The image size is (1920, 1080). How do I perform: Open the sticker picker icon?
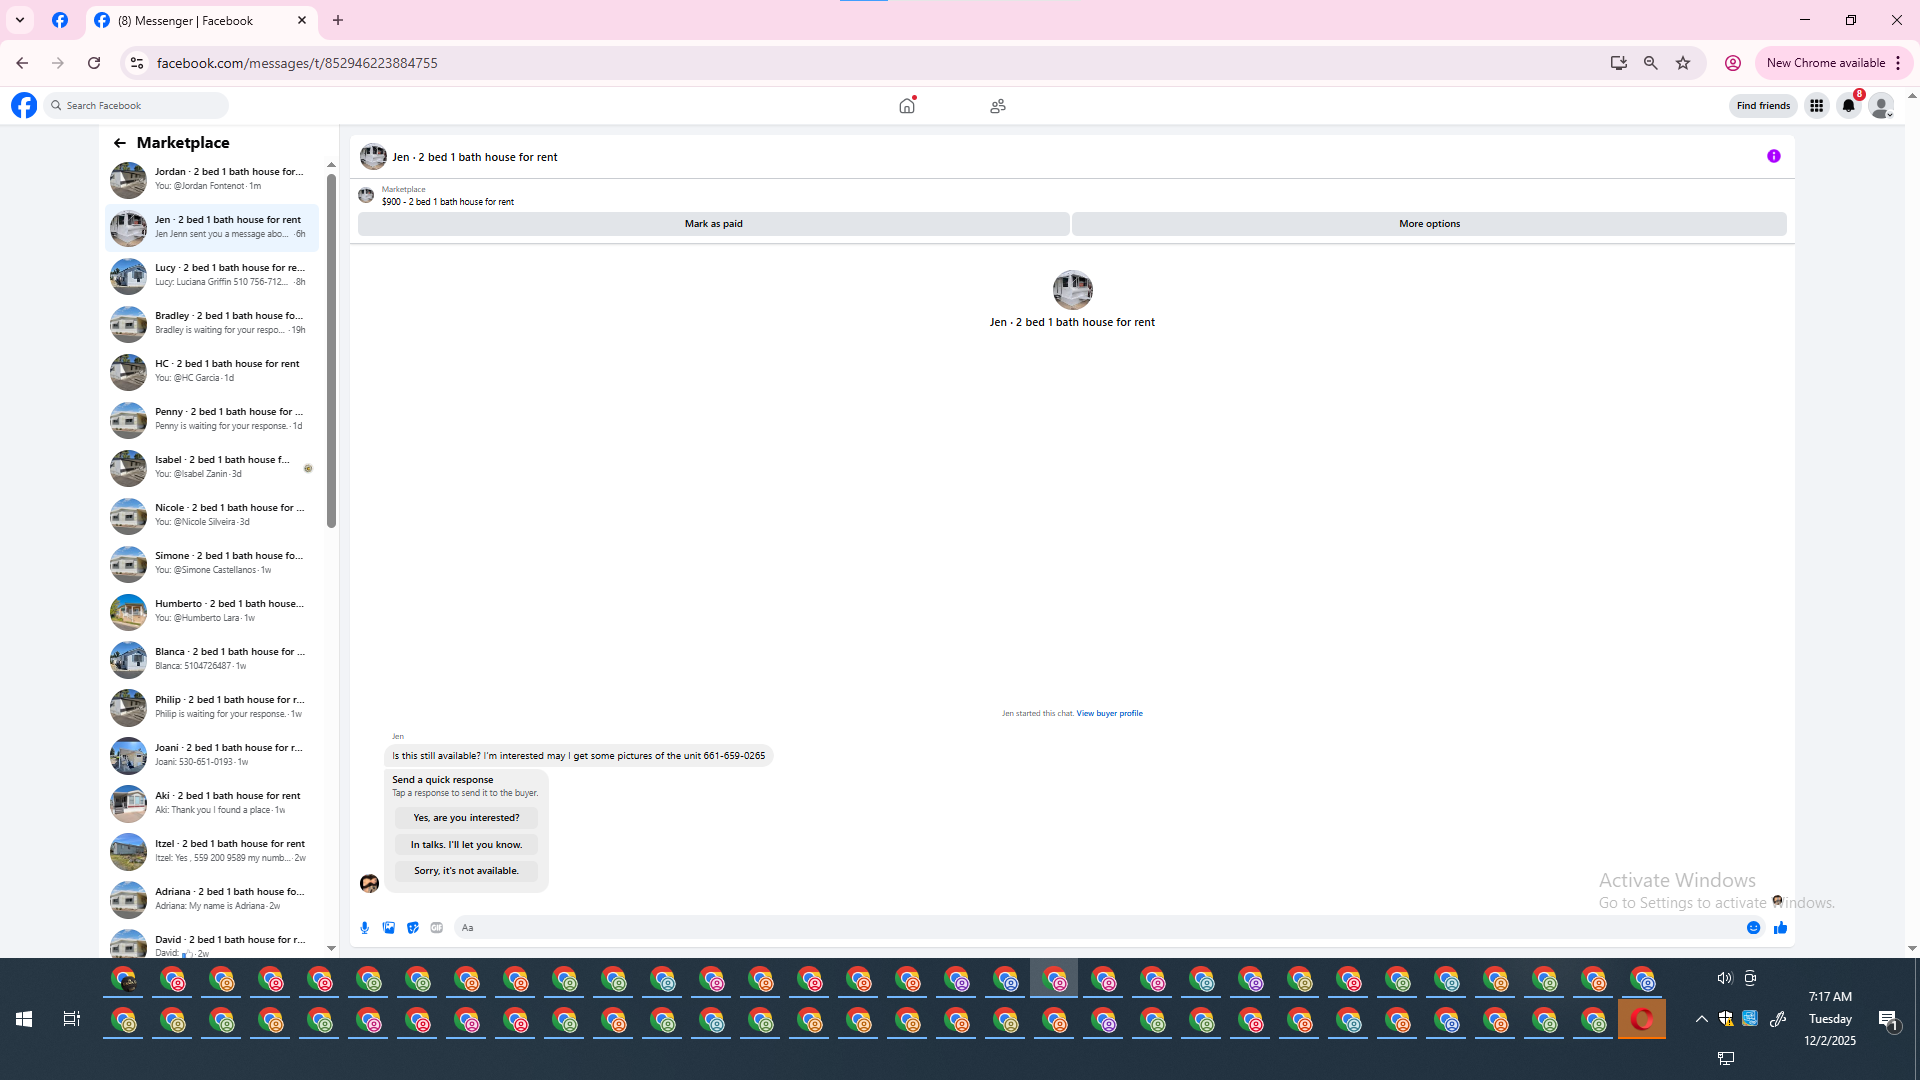click(x=413, y=928)
